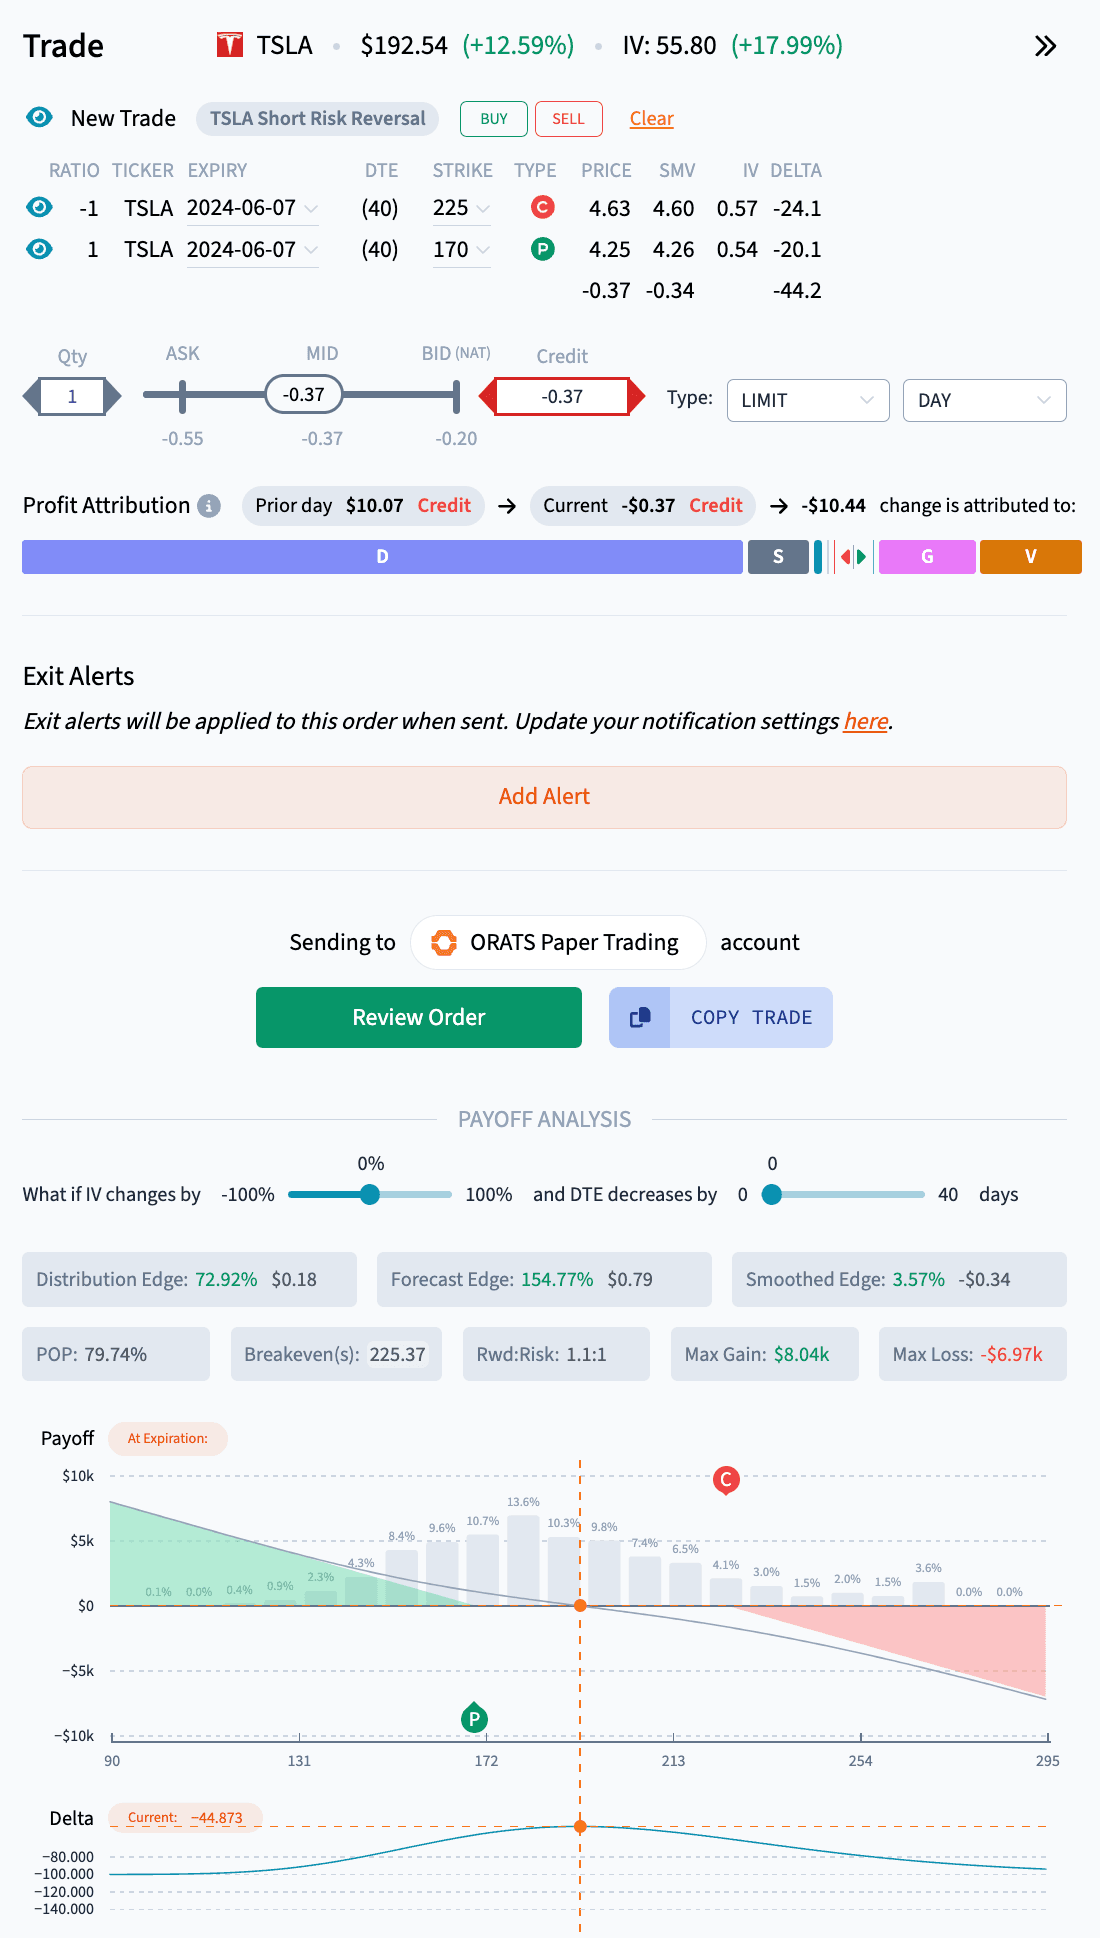Click the teal attribution bar segment
This screenshot has width=1100, height=1938.
click(x=818, y=557)
